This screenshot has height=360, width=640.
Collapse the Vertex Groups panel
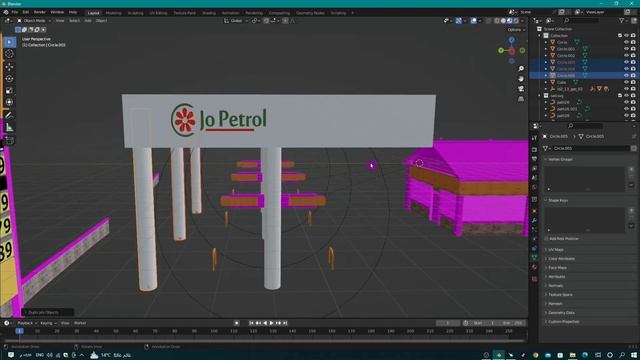tap(560, 159)
